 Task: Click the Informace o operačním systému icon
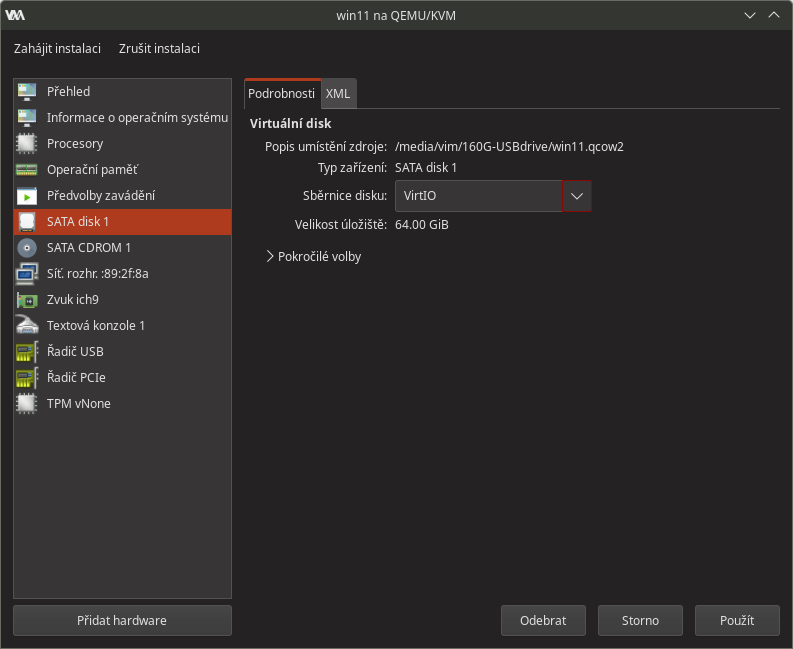[x=27, y=117]
